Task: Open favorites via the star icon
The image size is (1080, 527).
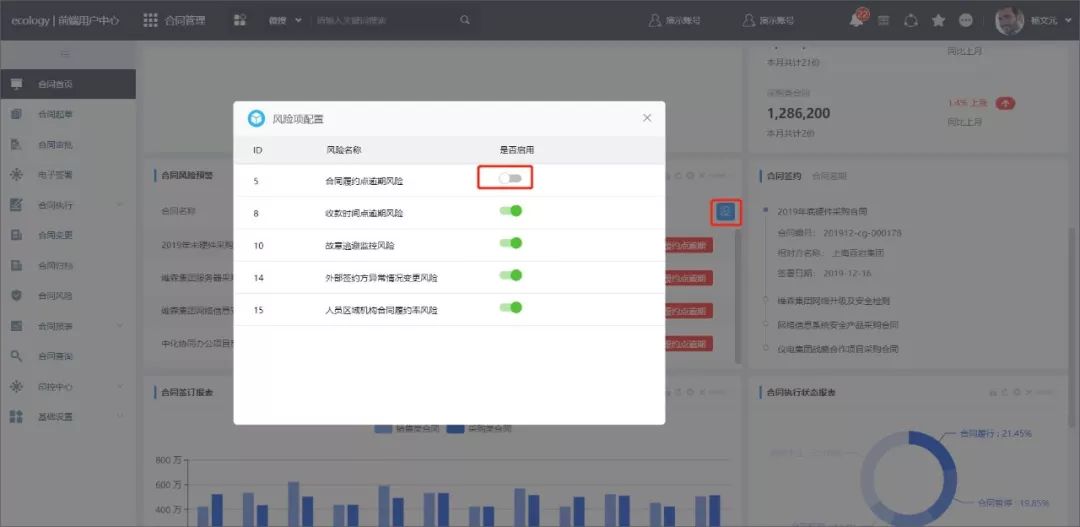Action: 938,21
